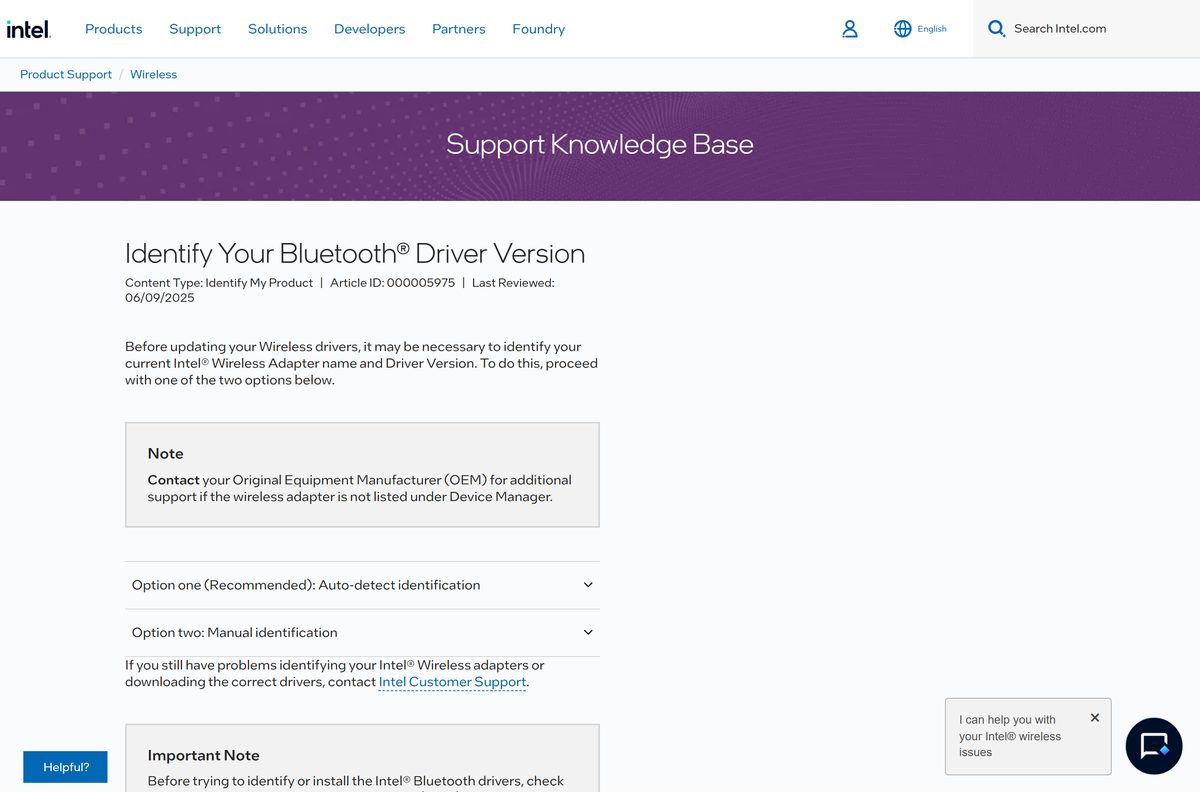The height and width of the screenshot is (792, 1200).
Task: Click the wireless help chat message
Action: pos(1010,736)
